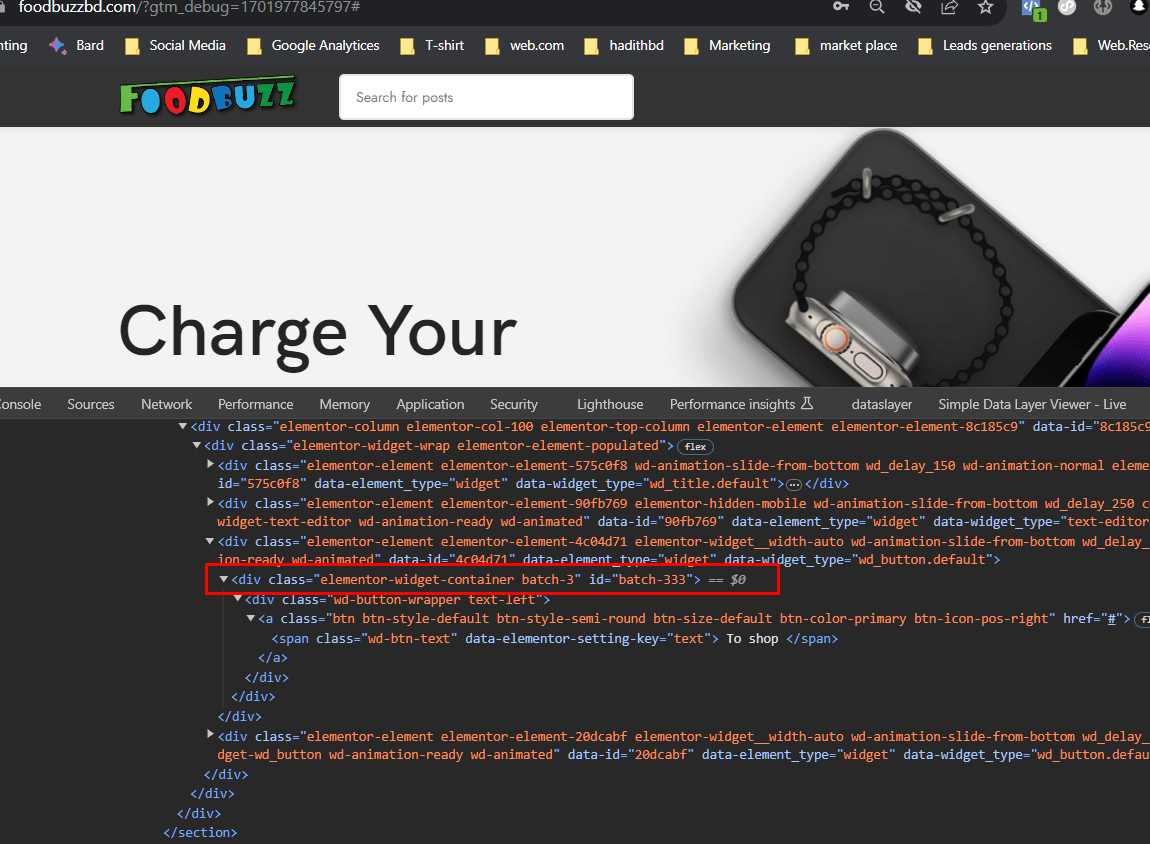The height and width of the screenshot is (844, 1150).
Task: Collapse the wd-button-wrapper text-left div
Action: [238, 599]
